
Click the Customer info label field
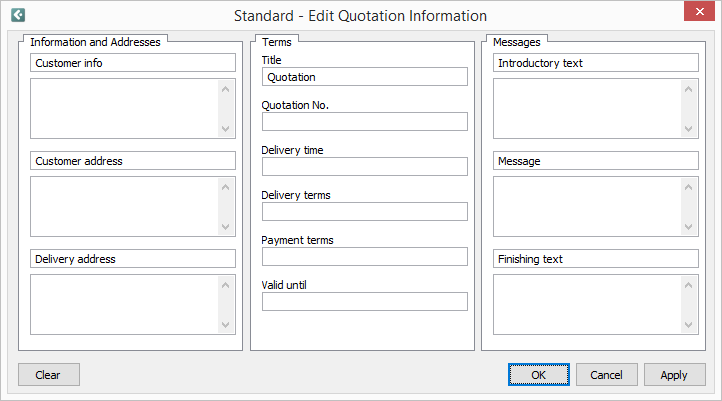[x=132, y=63]
